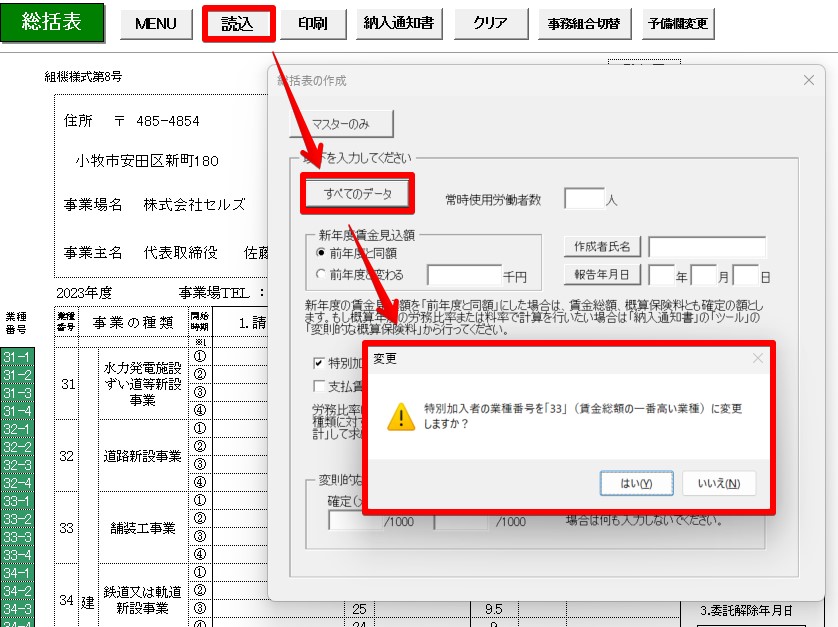Click 水力発電施設 ずい道等新設事業 cell
838x627 pixels.
point(143,384)
